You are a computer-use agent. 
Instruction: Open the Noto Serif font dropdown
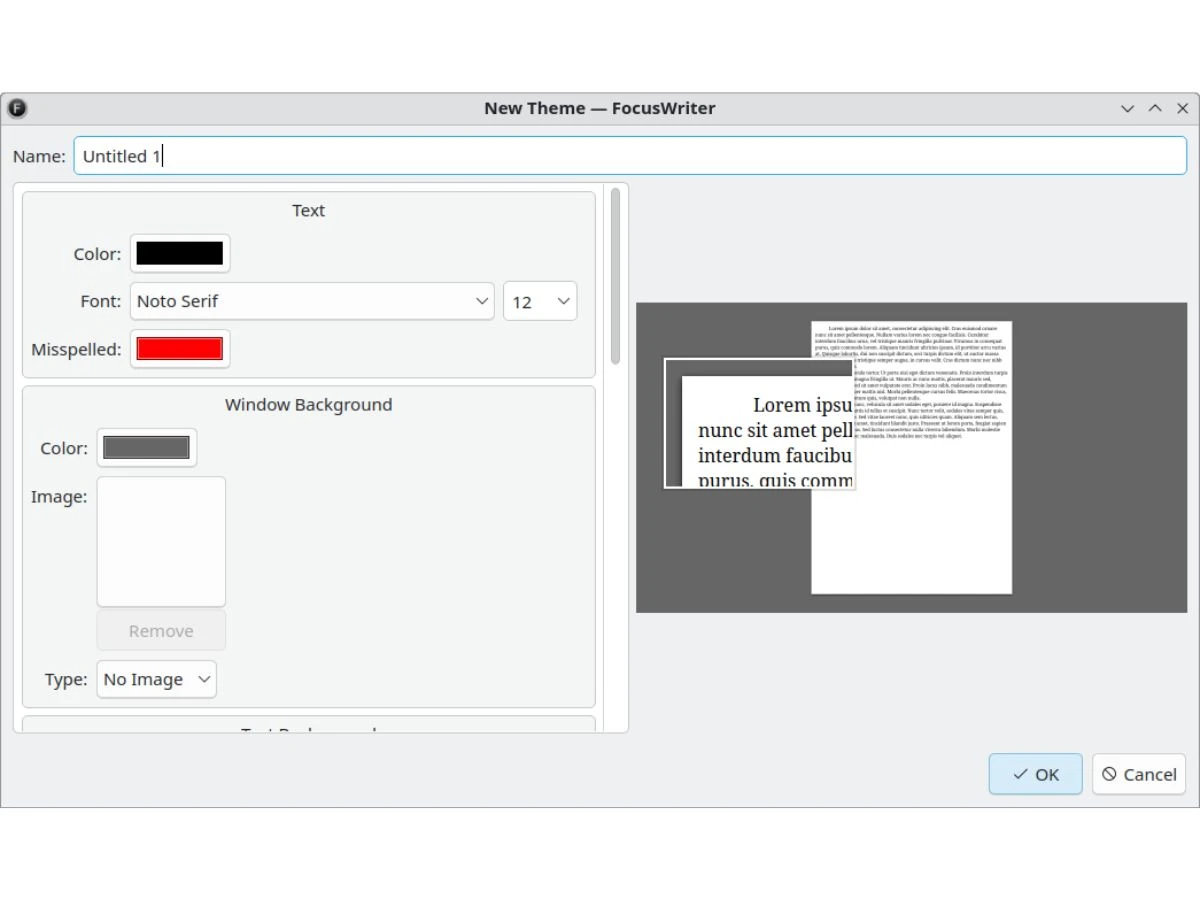pos(312,301)
